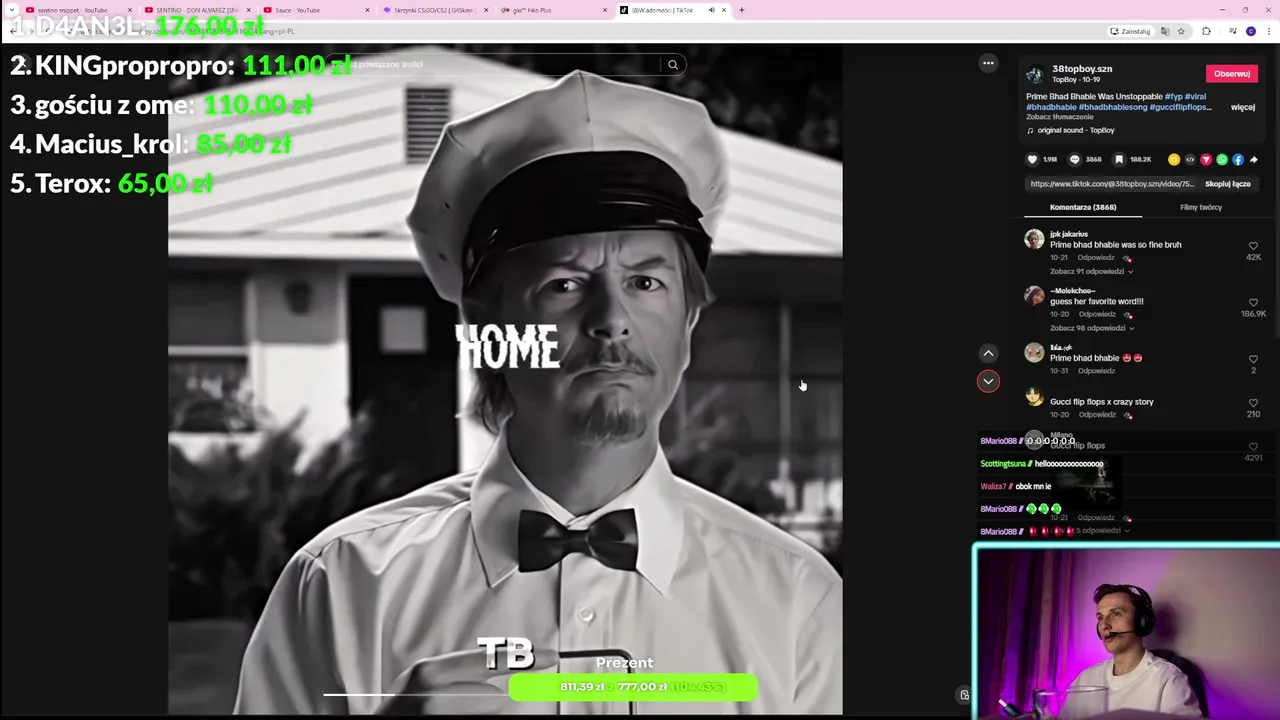
Task: Switch to 'SENTINO - DON ALVAREZ' tab
Action: (x=196, y=10)
